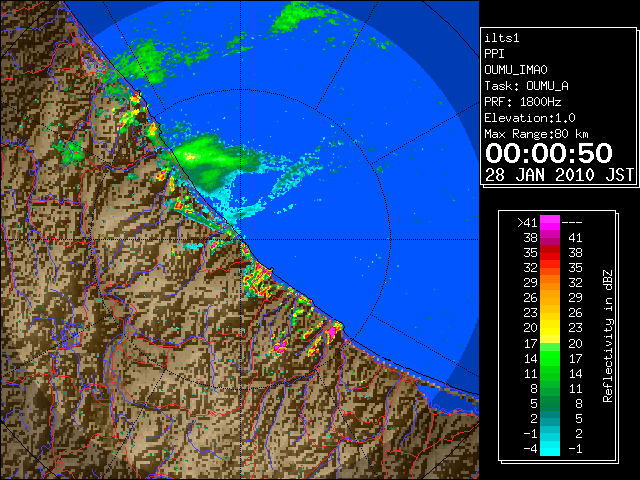Select the 'Elevation:1.0' text
This screenshot has width=640, height=480.
pos(530,118)
